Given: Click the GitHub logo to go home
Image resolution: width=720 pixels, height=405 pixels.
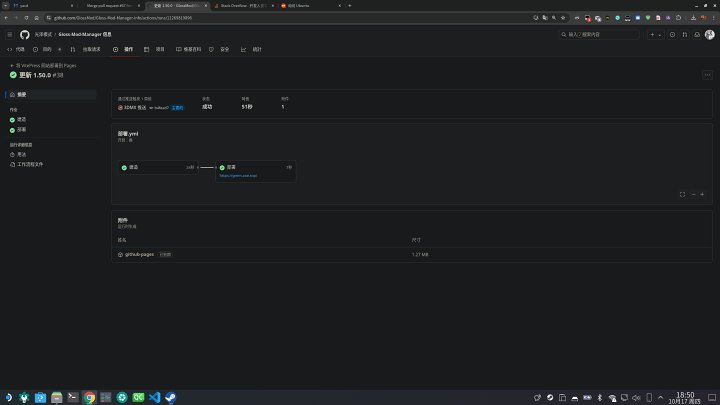Looking at the screenshot, I should click(25, 34).
